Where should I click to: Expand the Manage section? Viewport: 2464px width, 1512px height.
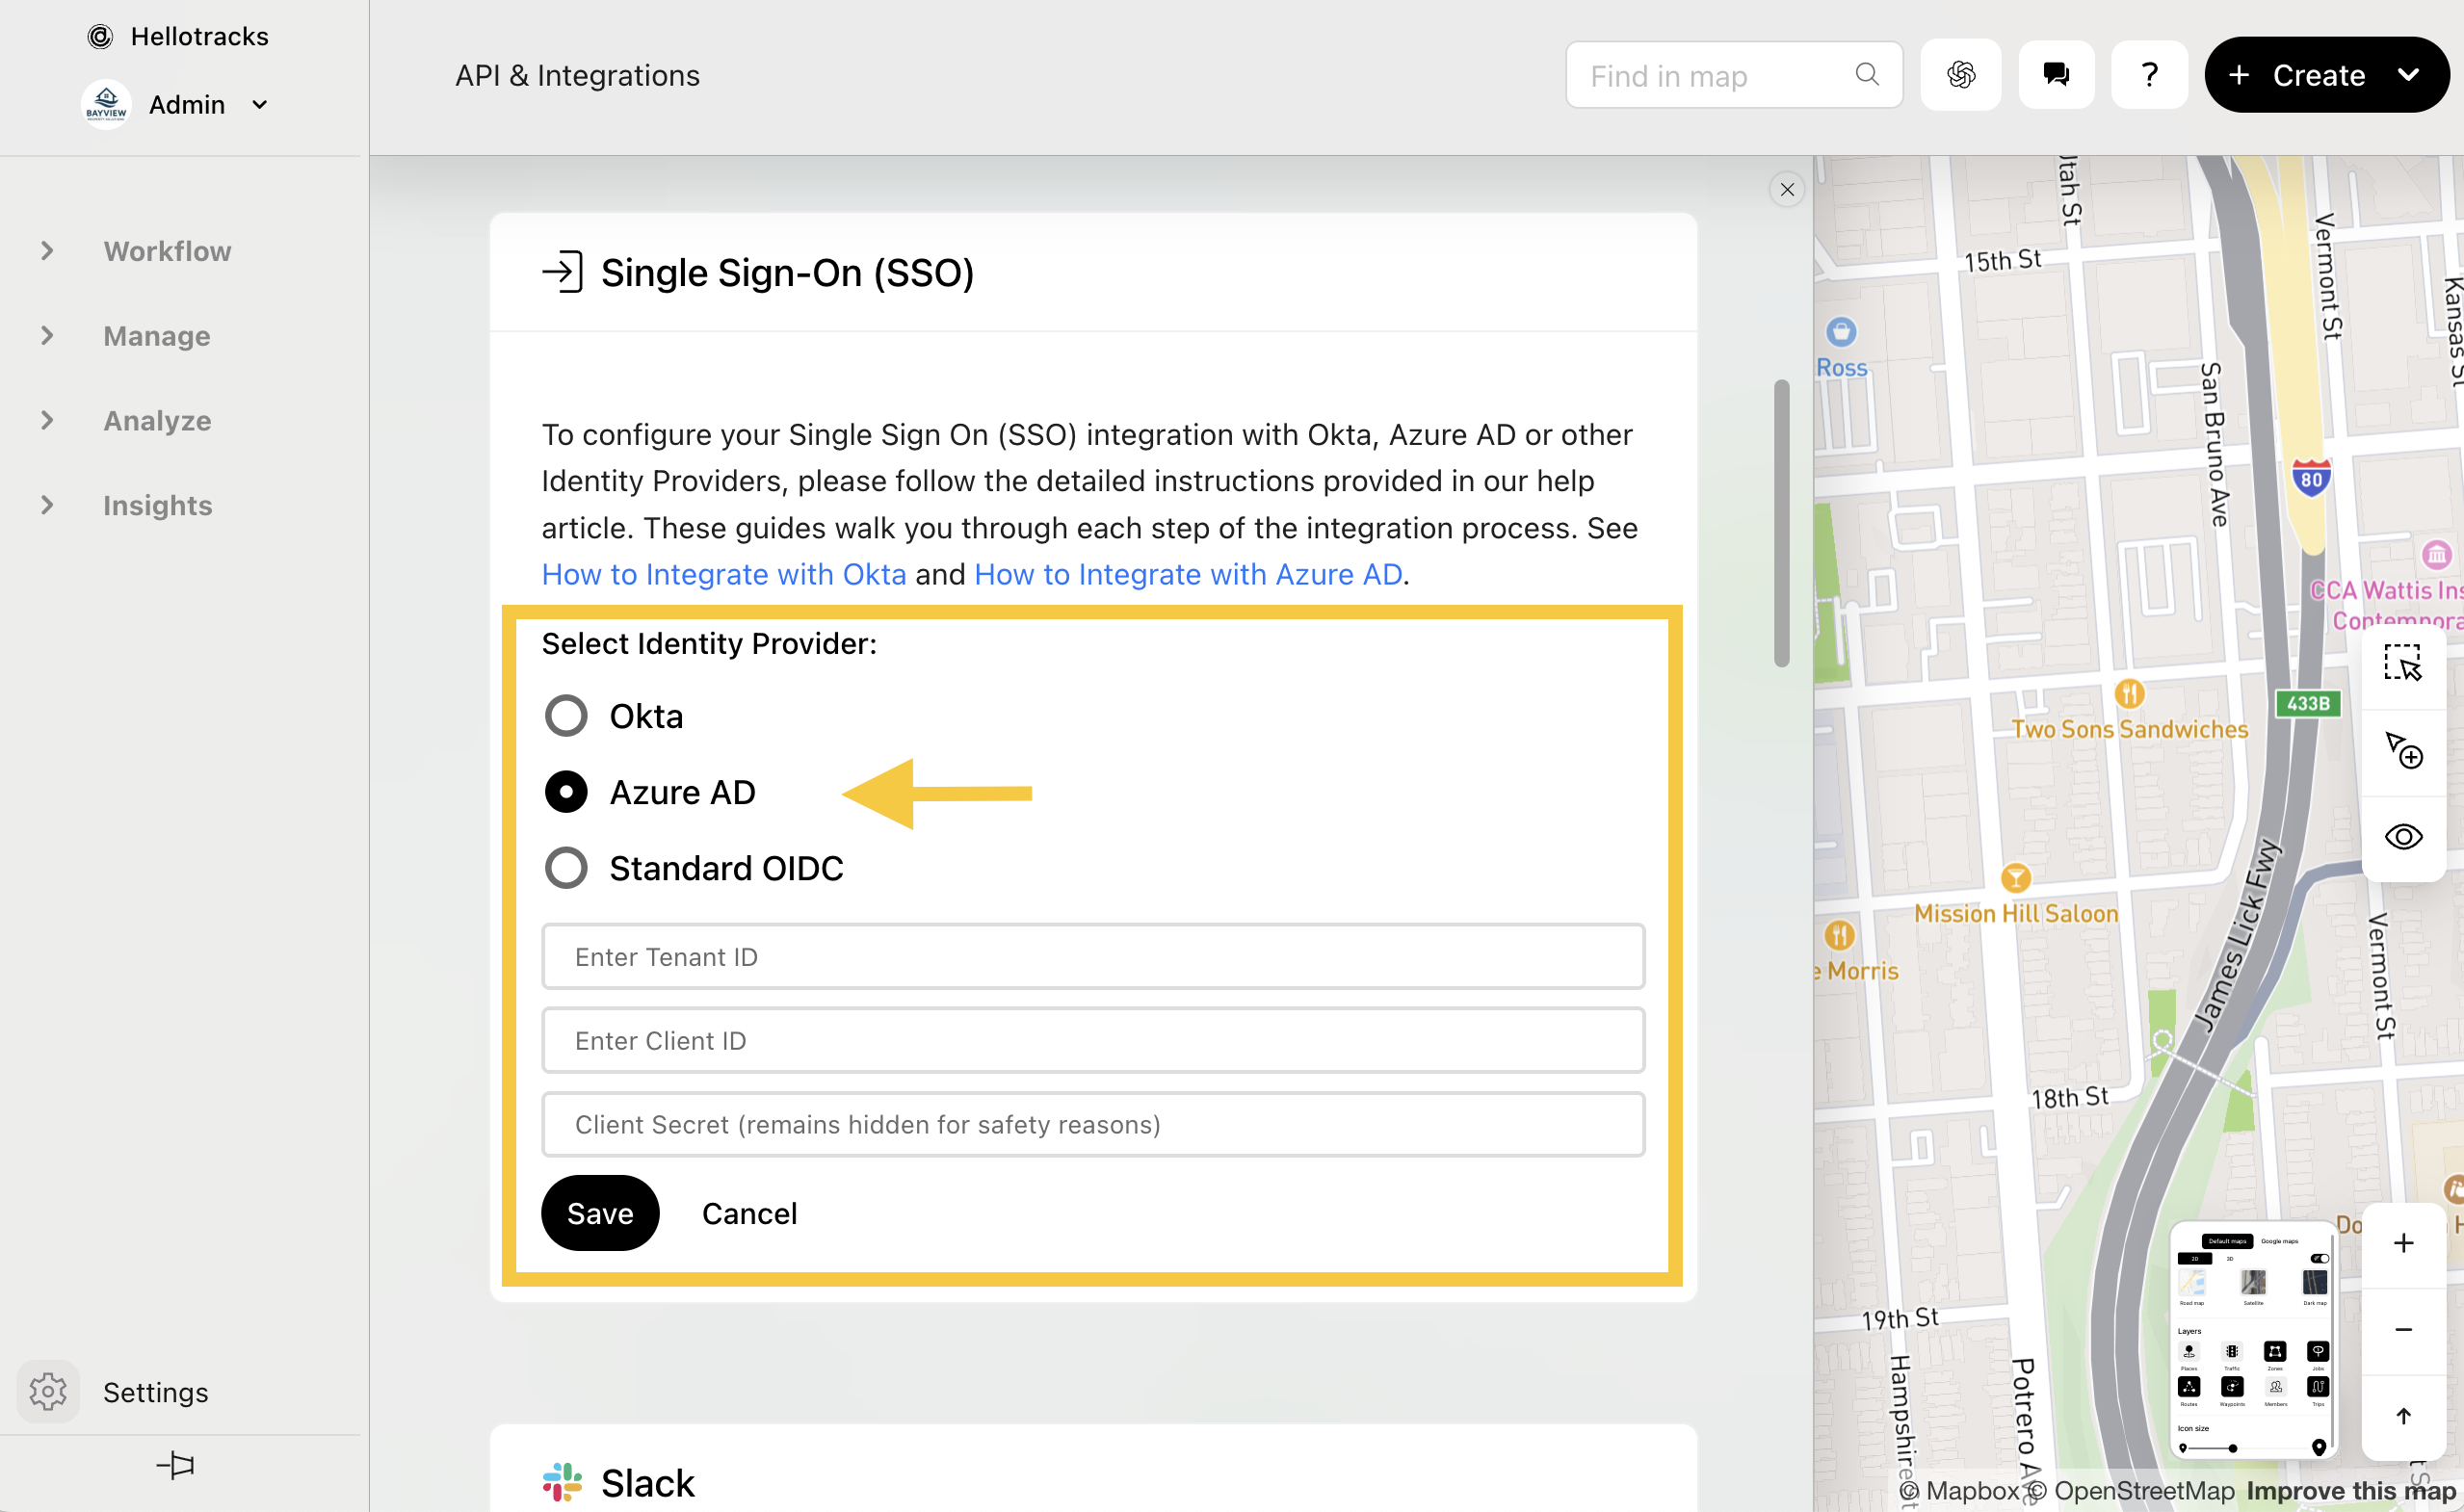click(x=47, y=336)
